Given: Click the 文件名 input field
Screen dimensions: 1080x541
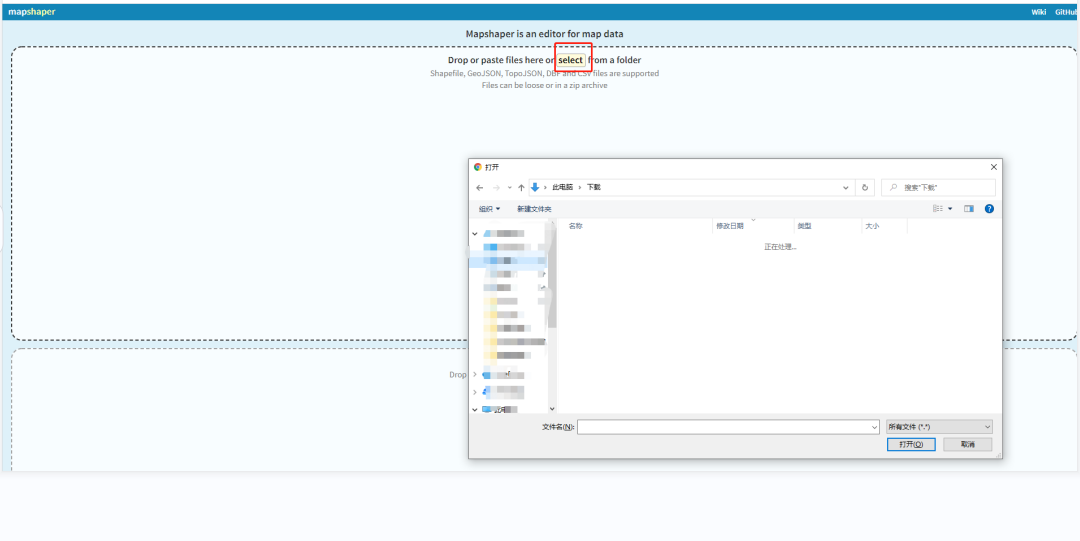Looking at the screenshot, I should (x=723, y=427).
